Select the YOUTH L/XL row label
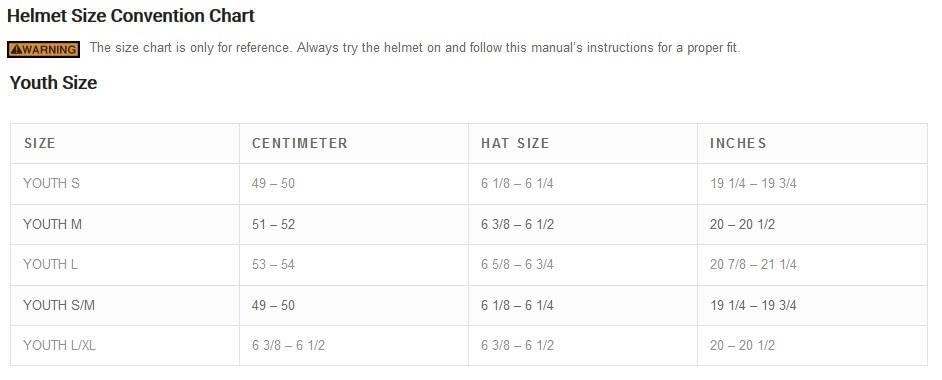 (59, 346)
